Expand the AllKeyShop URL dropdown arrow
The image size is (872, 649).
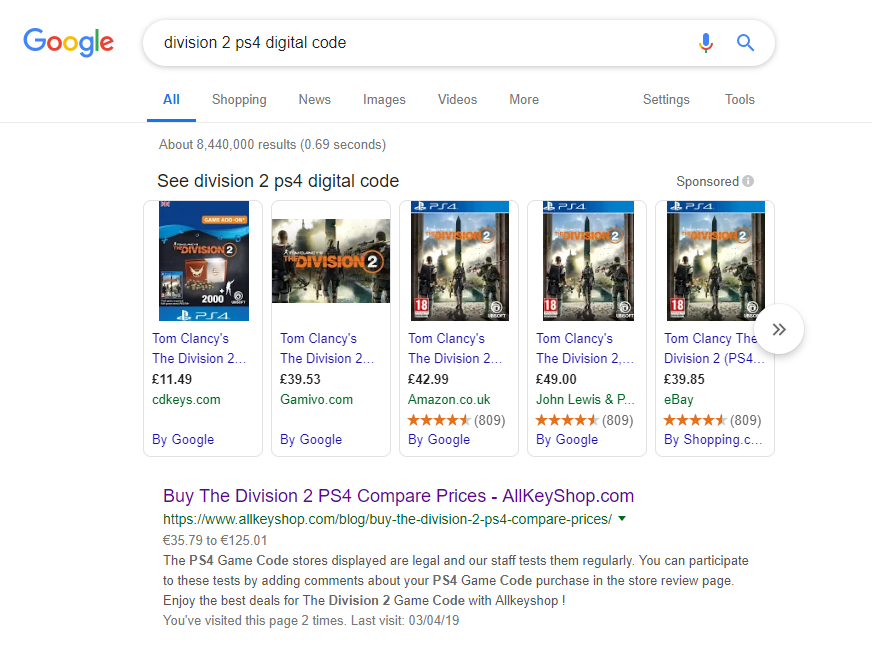coord(622,519)
